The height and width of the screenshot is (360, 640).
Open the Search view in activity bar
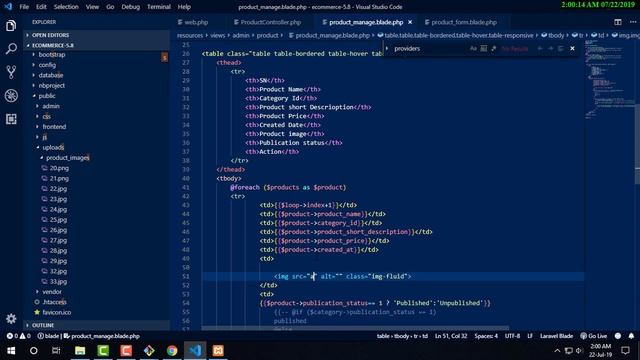[x=11, y=49]
